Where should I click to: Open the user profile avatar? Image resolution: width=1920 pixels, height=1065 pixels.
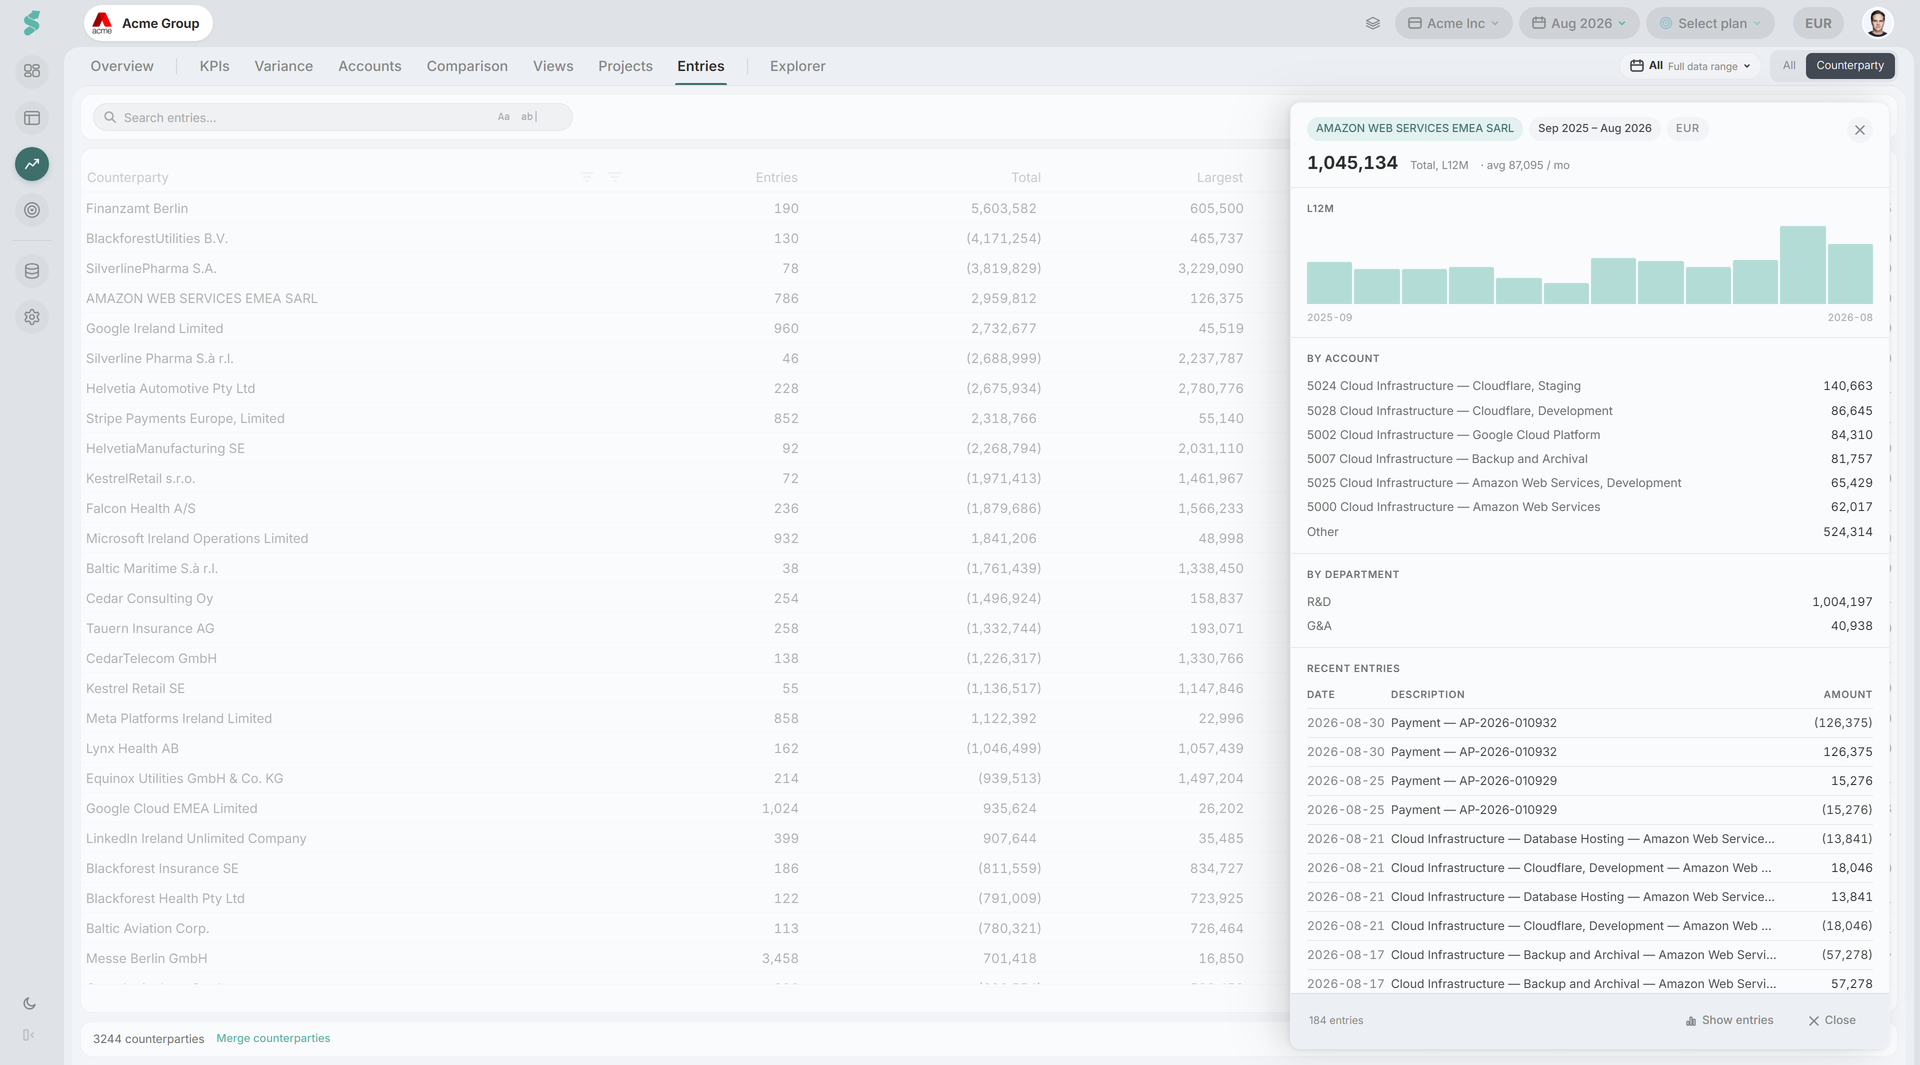[x=1877, y=23]
